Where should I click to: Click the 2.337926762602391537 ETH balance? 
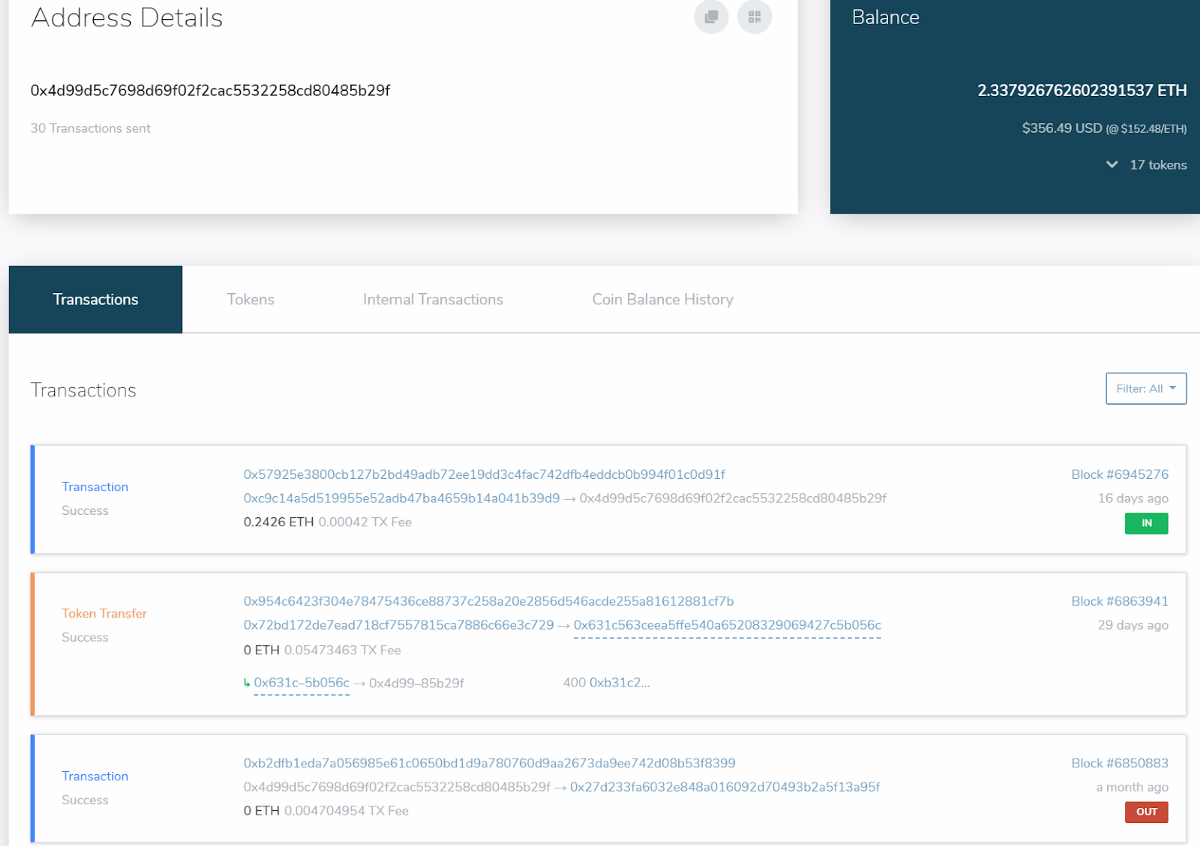coord(1082,91)
